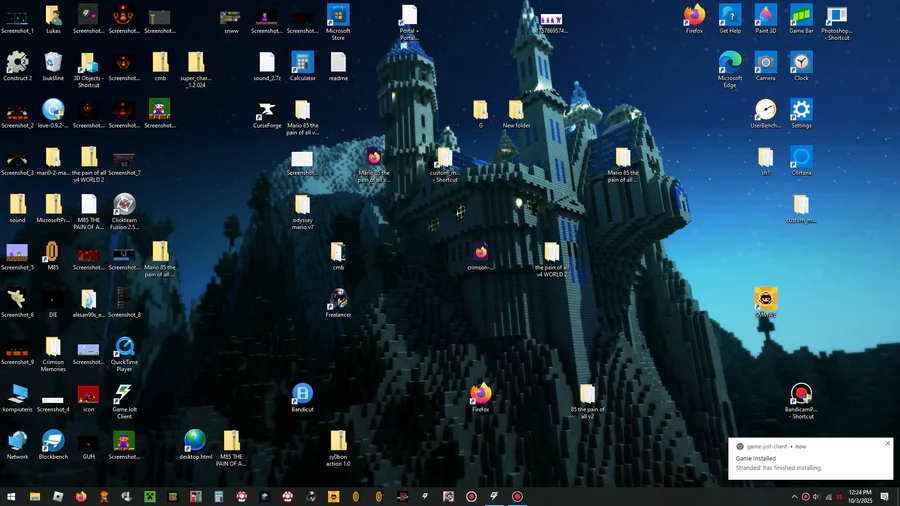900x506 pixels.
Task: Select the folder named G
Action: [480, 113]
